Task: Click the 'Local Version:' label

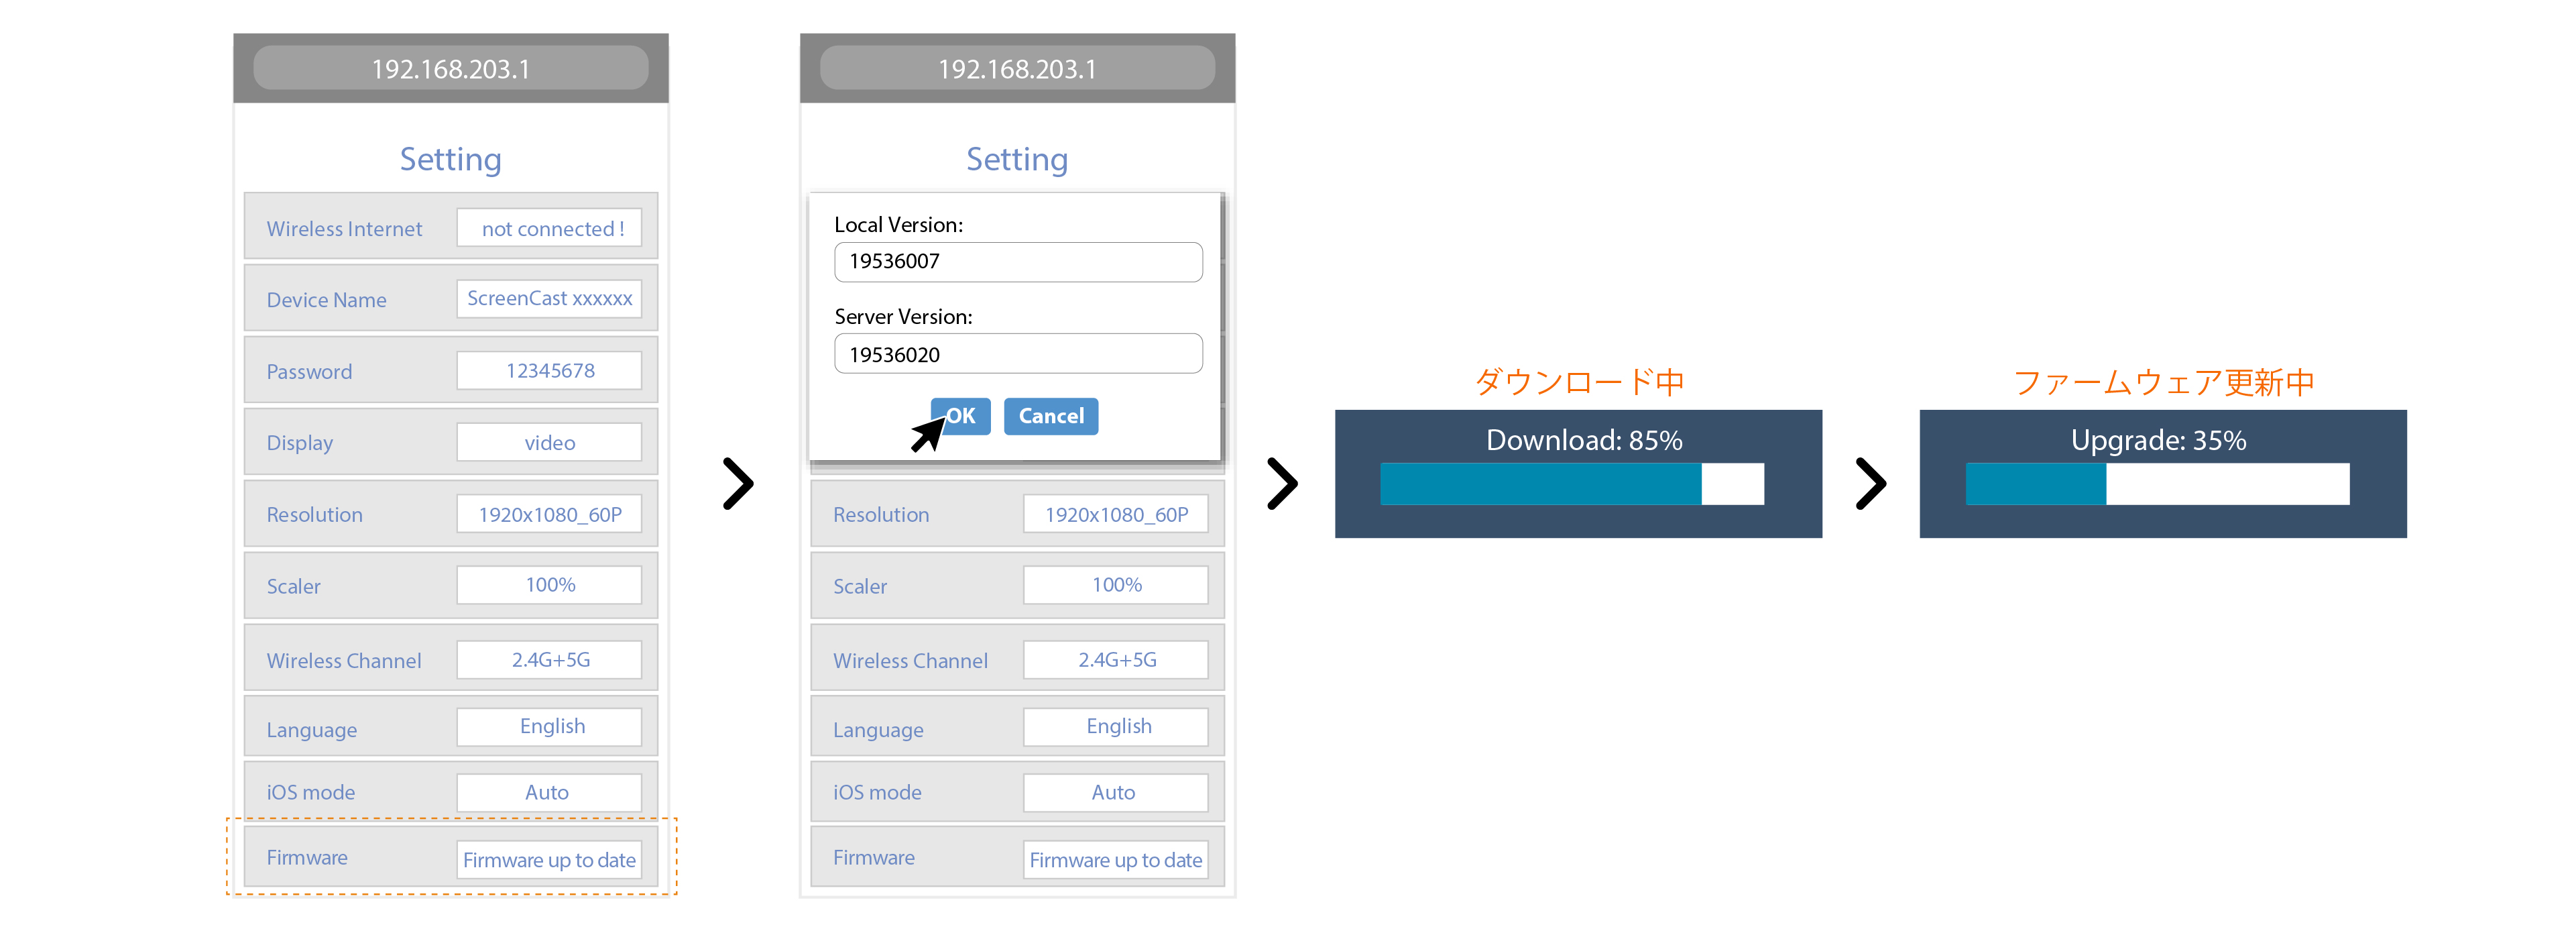Action: point(899,225)
